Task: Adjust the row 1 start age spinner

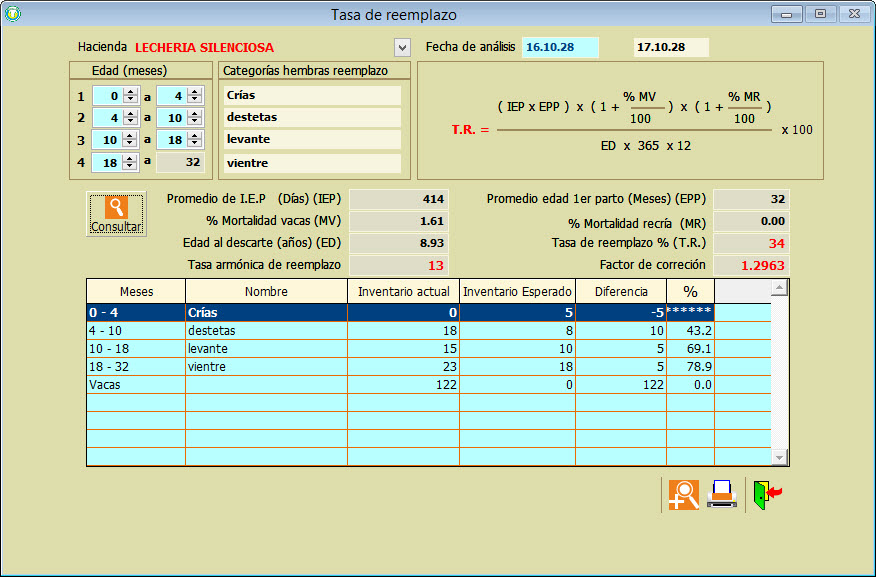Action: pos(130,96)
